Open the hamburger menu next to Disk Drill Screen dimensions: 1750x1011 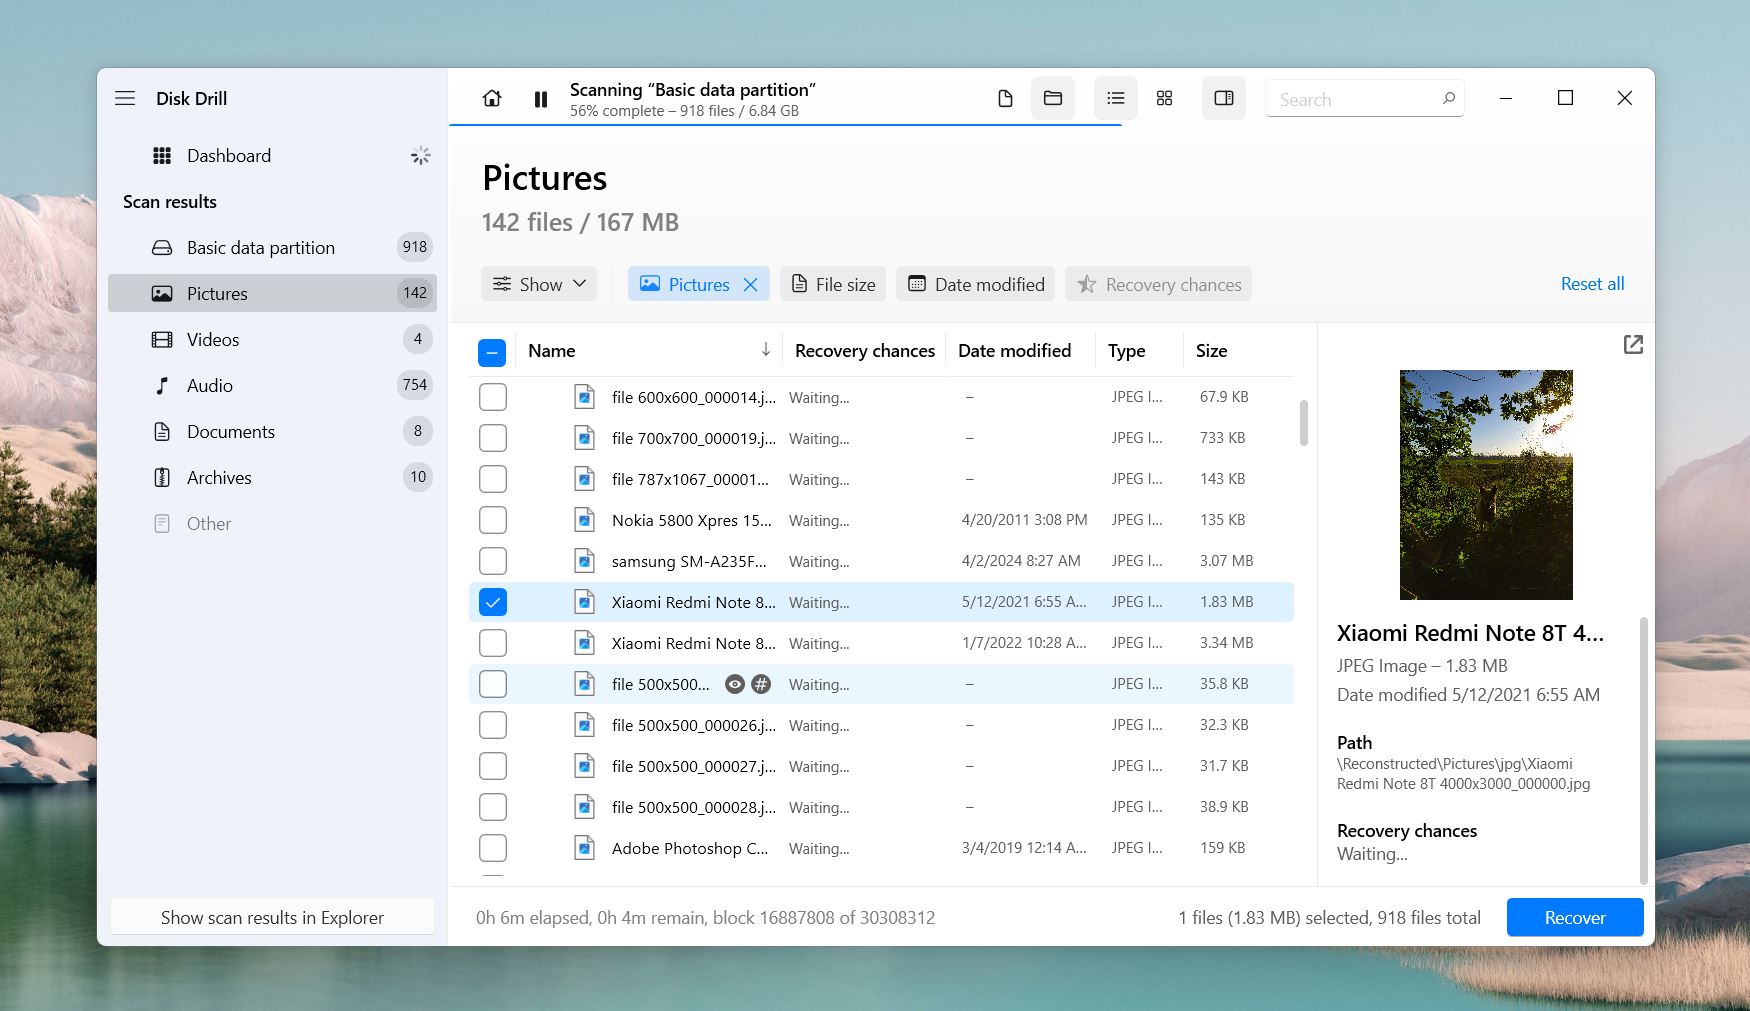pos(125,98)
